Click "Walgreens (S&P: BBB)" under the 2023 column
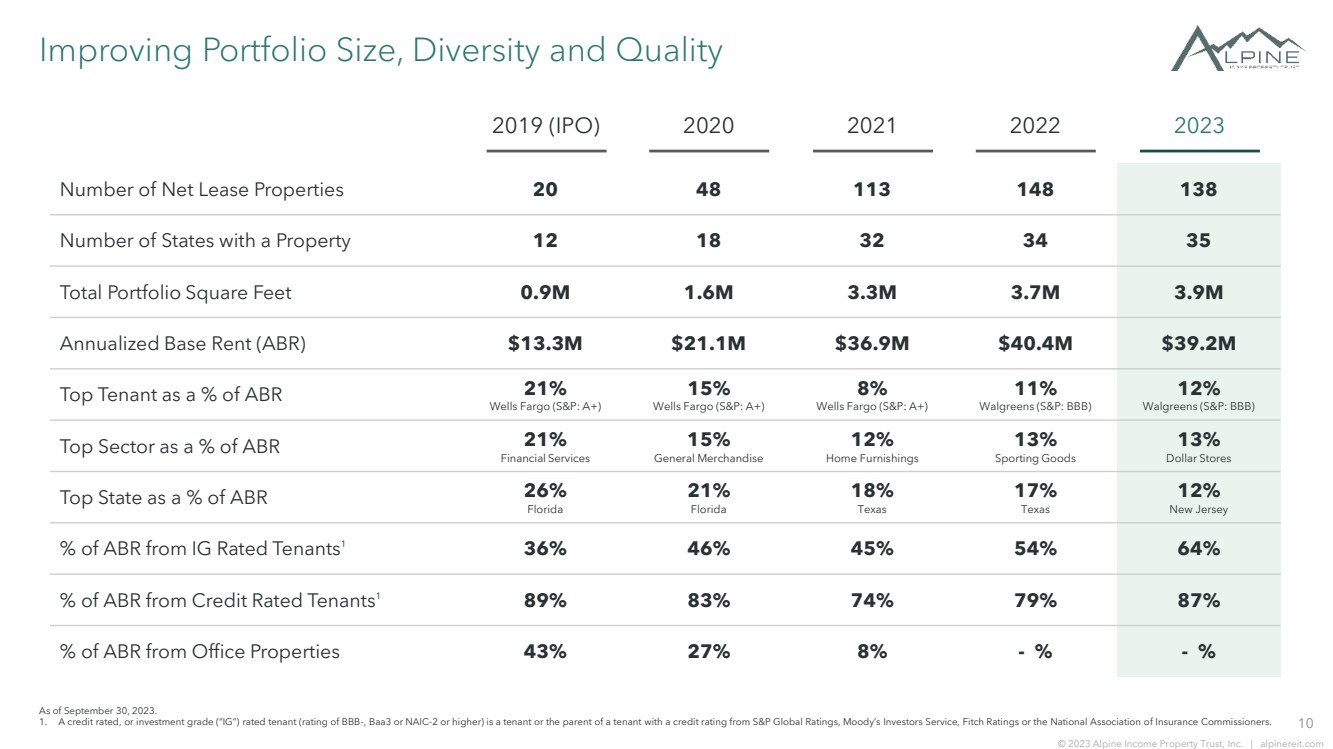The image size is (1333, 749). pyautogui.click(x=1198, y=407)
